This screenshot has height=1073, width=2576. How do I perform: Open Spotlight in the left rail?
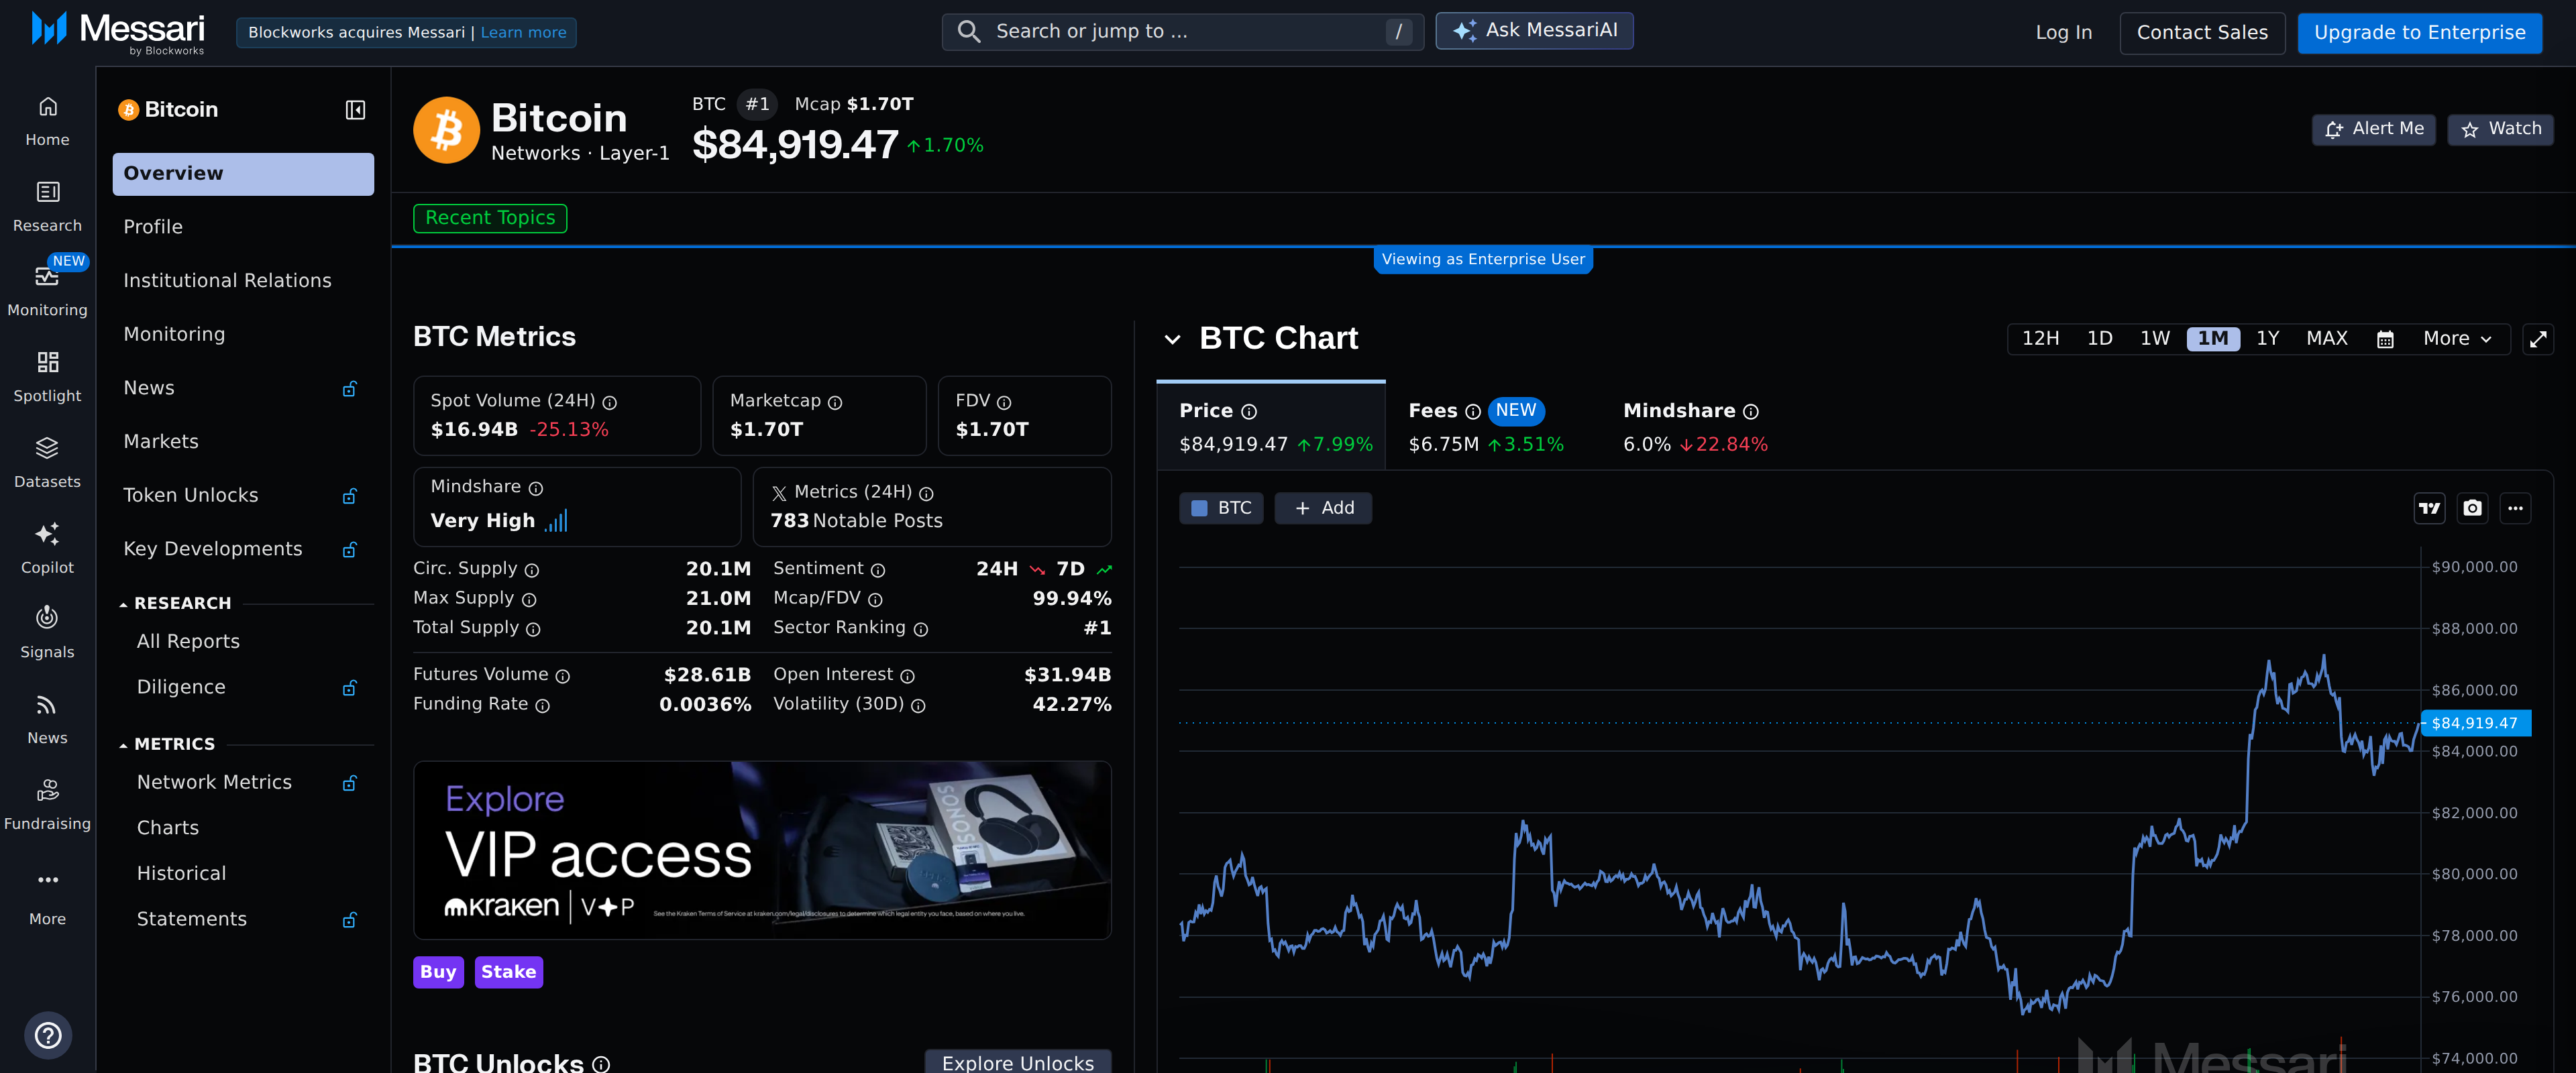(47, 377)
